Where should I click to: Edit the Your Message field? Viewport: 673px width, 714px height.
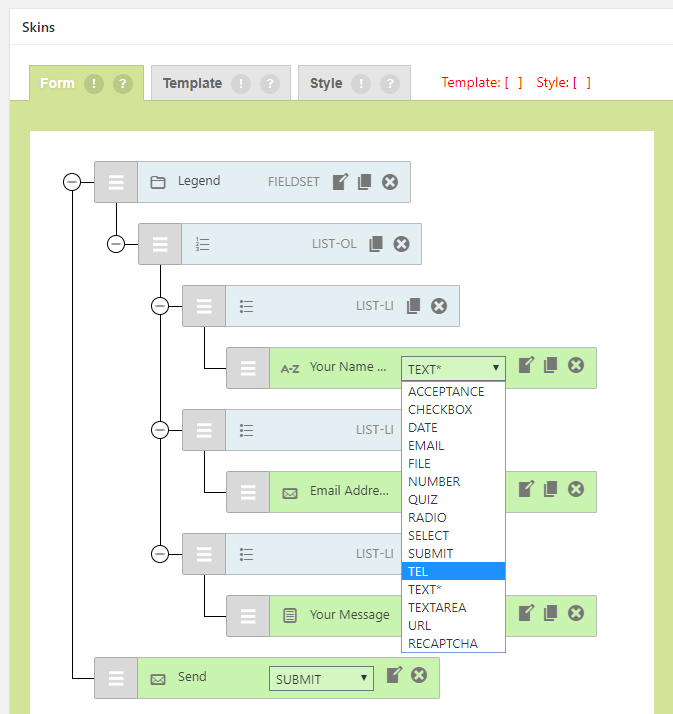click(x=527, y=614)
